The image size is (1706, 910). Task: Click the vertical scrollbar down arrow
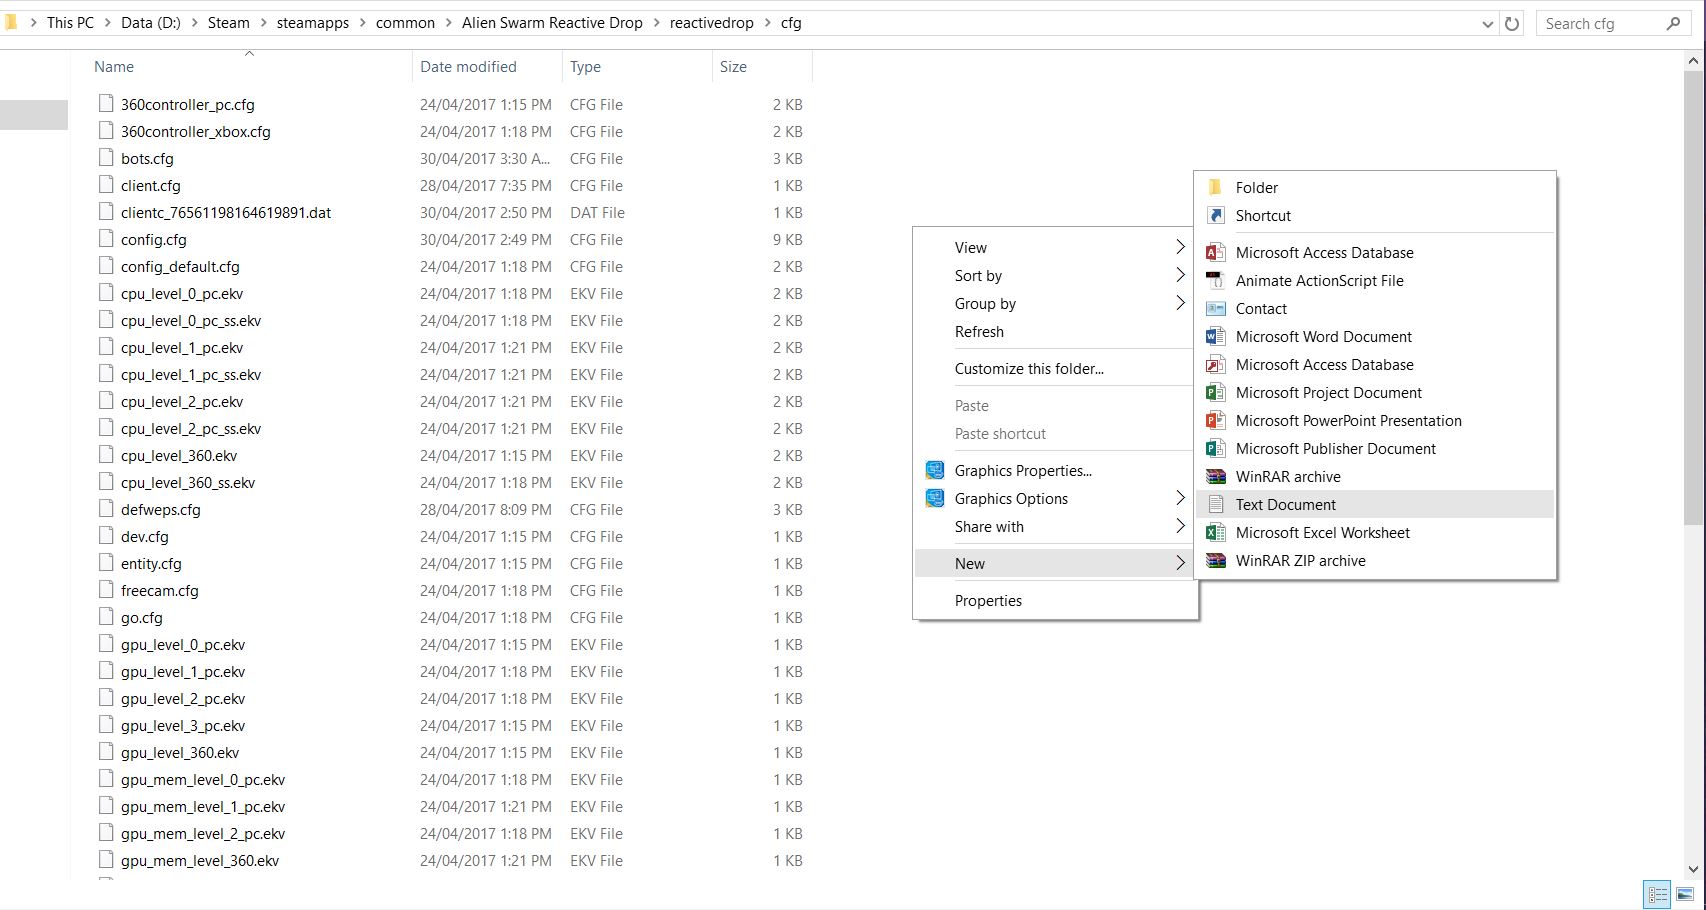click(x=1693, y=870)
